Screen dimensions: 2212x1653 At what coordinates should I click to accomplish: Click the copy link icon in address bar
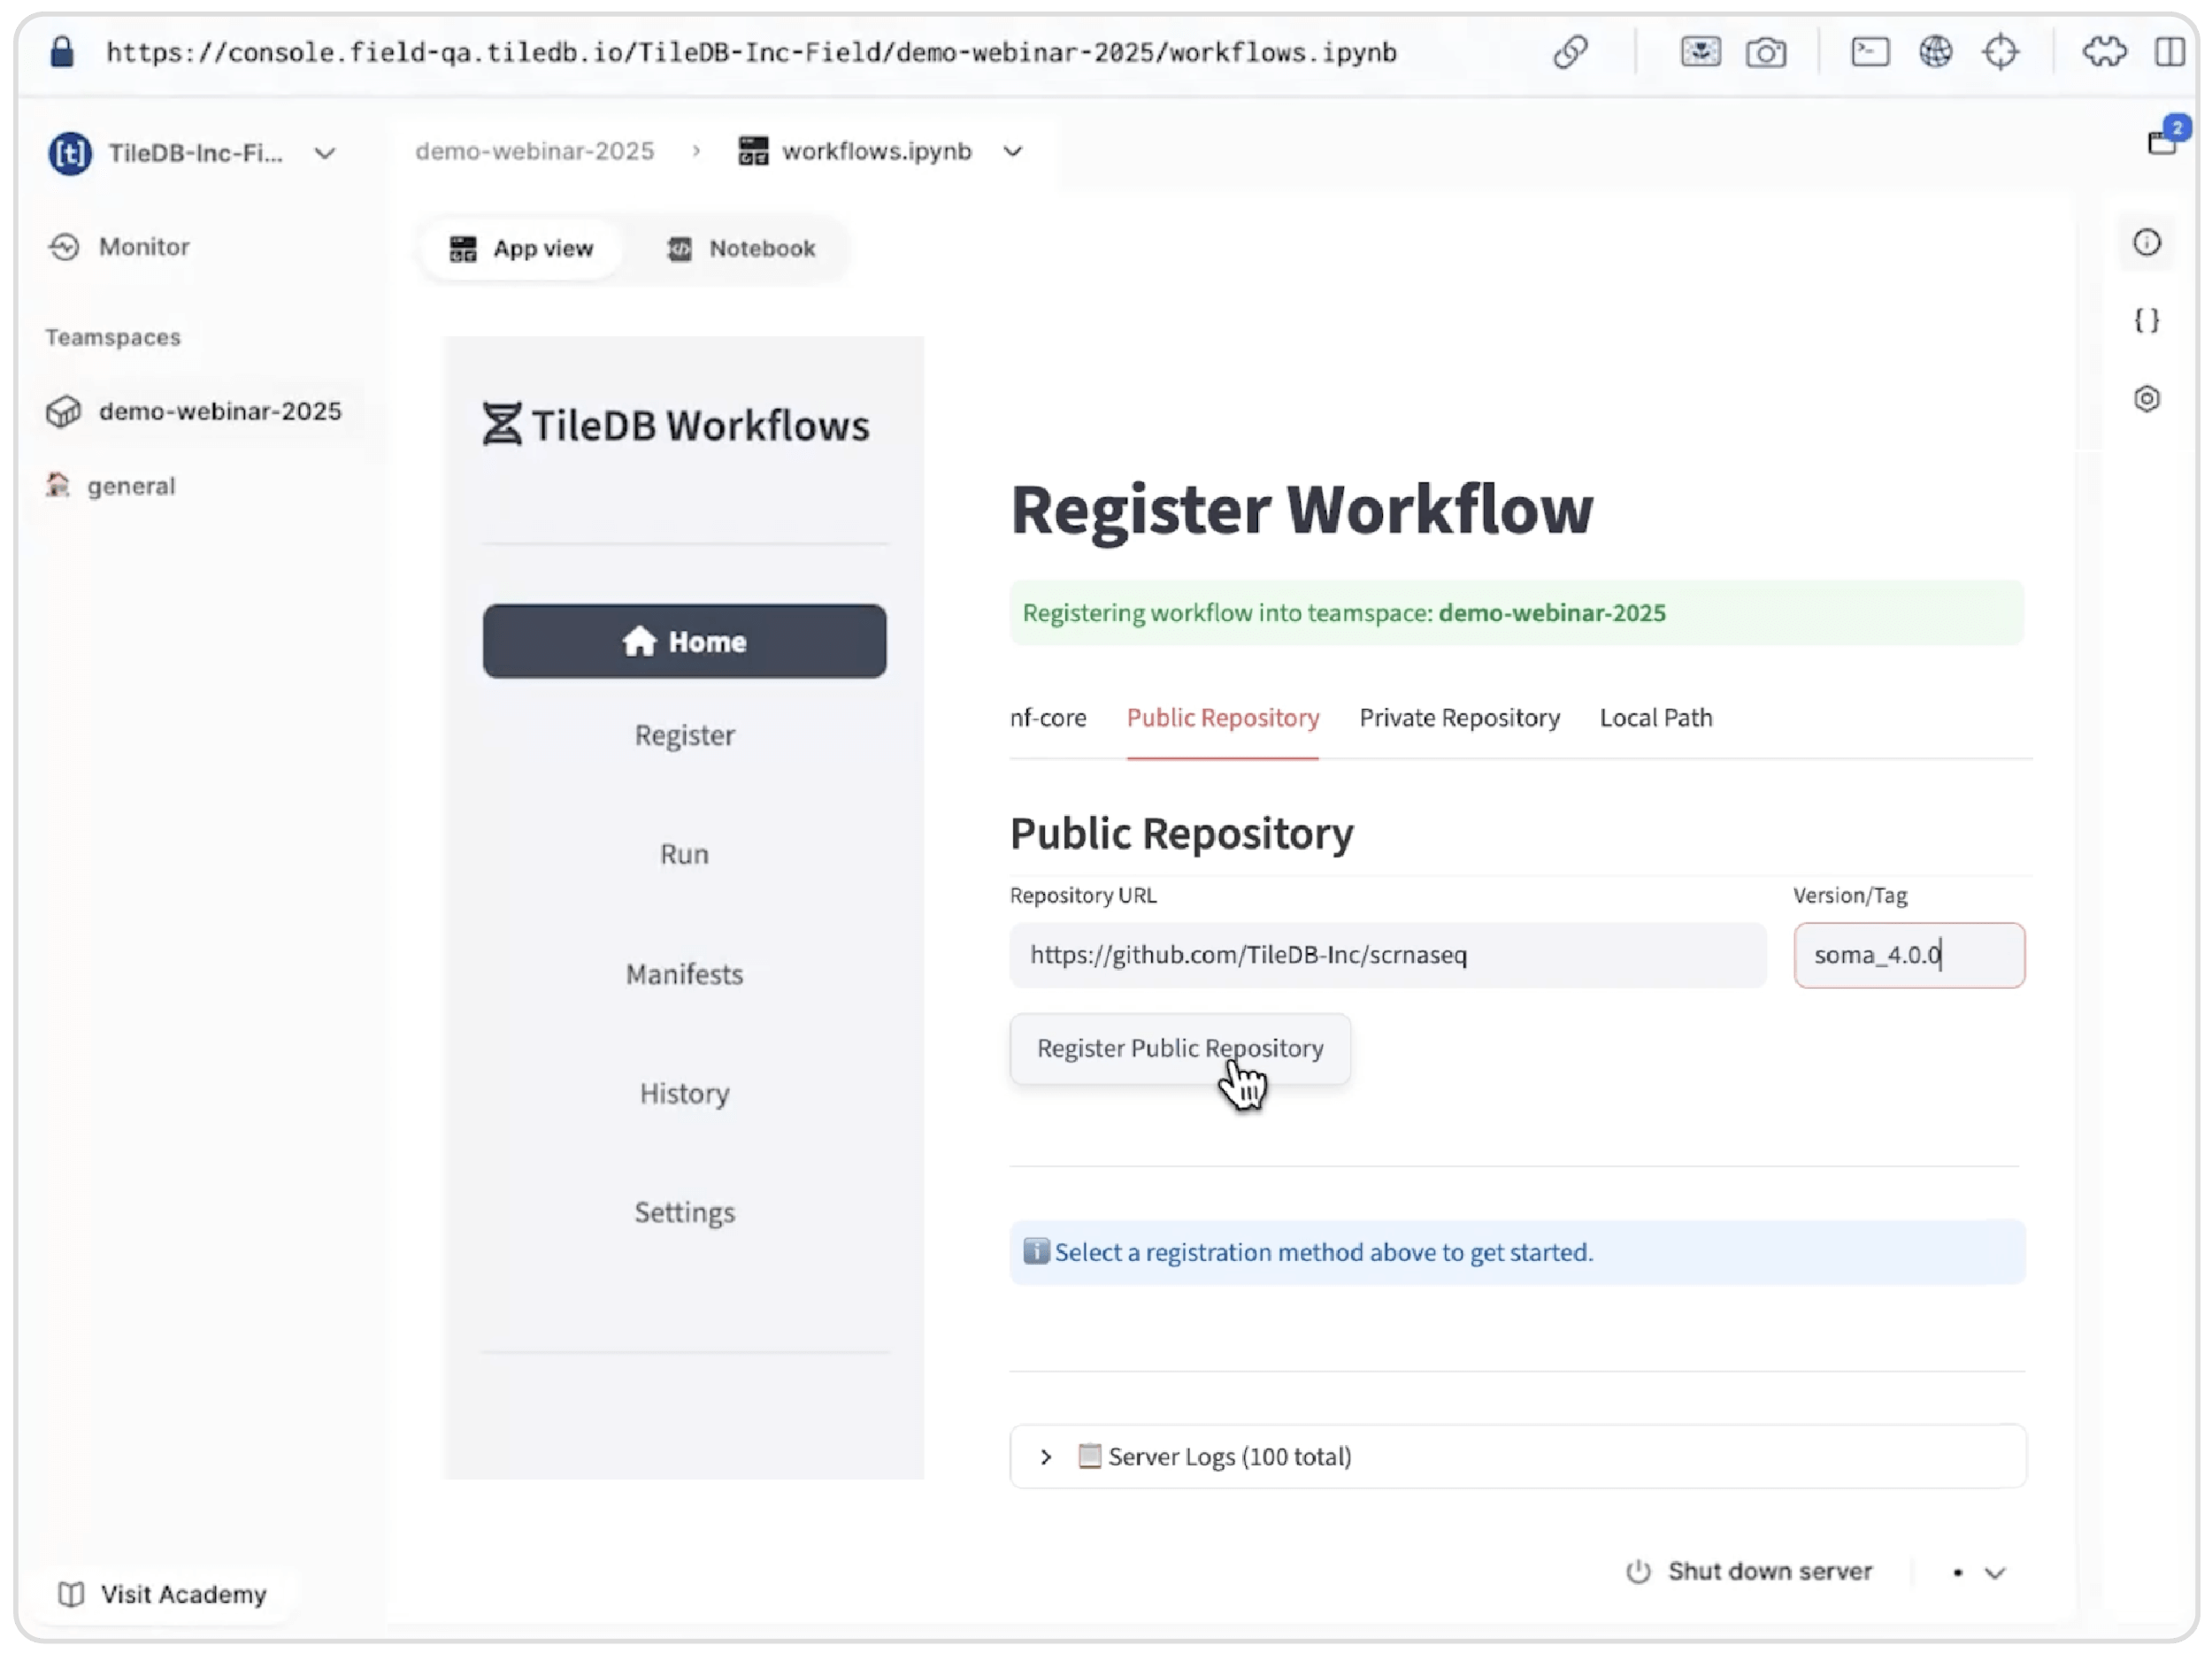click(x=1570, y=51)
